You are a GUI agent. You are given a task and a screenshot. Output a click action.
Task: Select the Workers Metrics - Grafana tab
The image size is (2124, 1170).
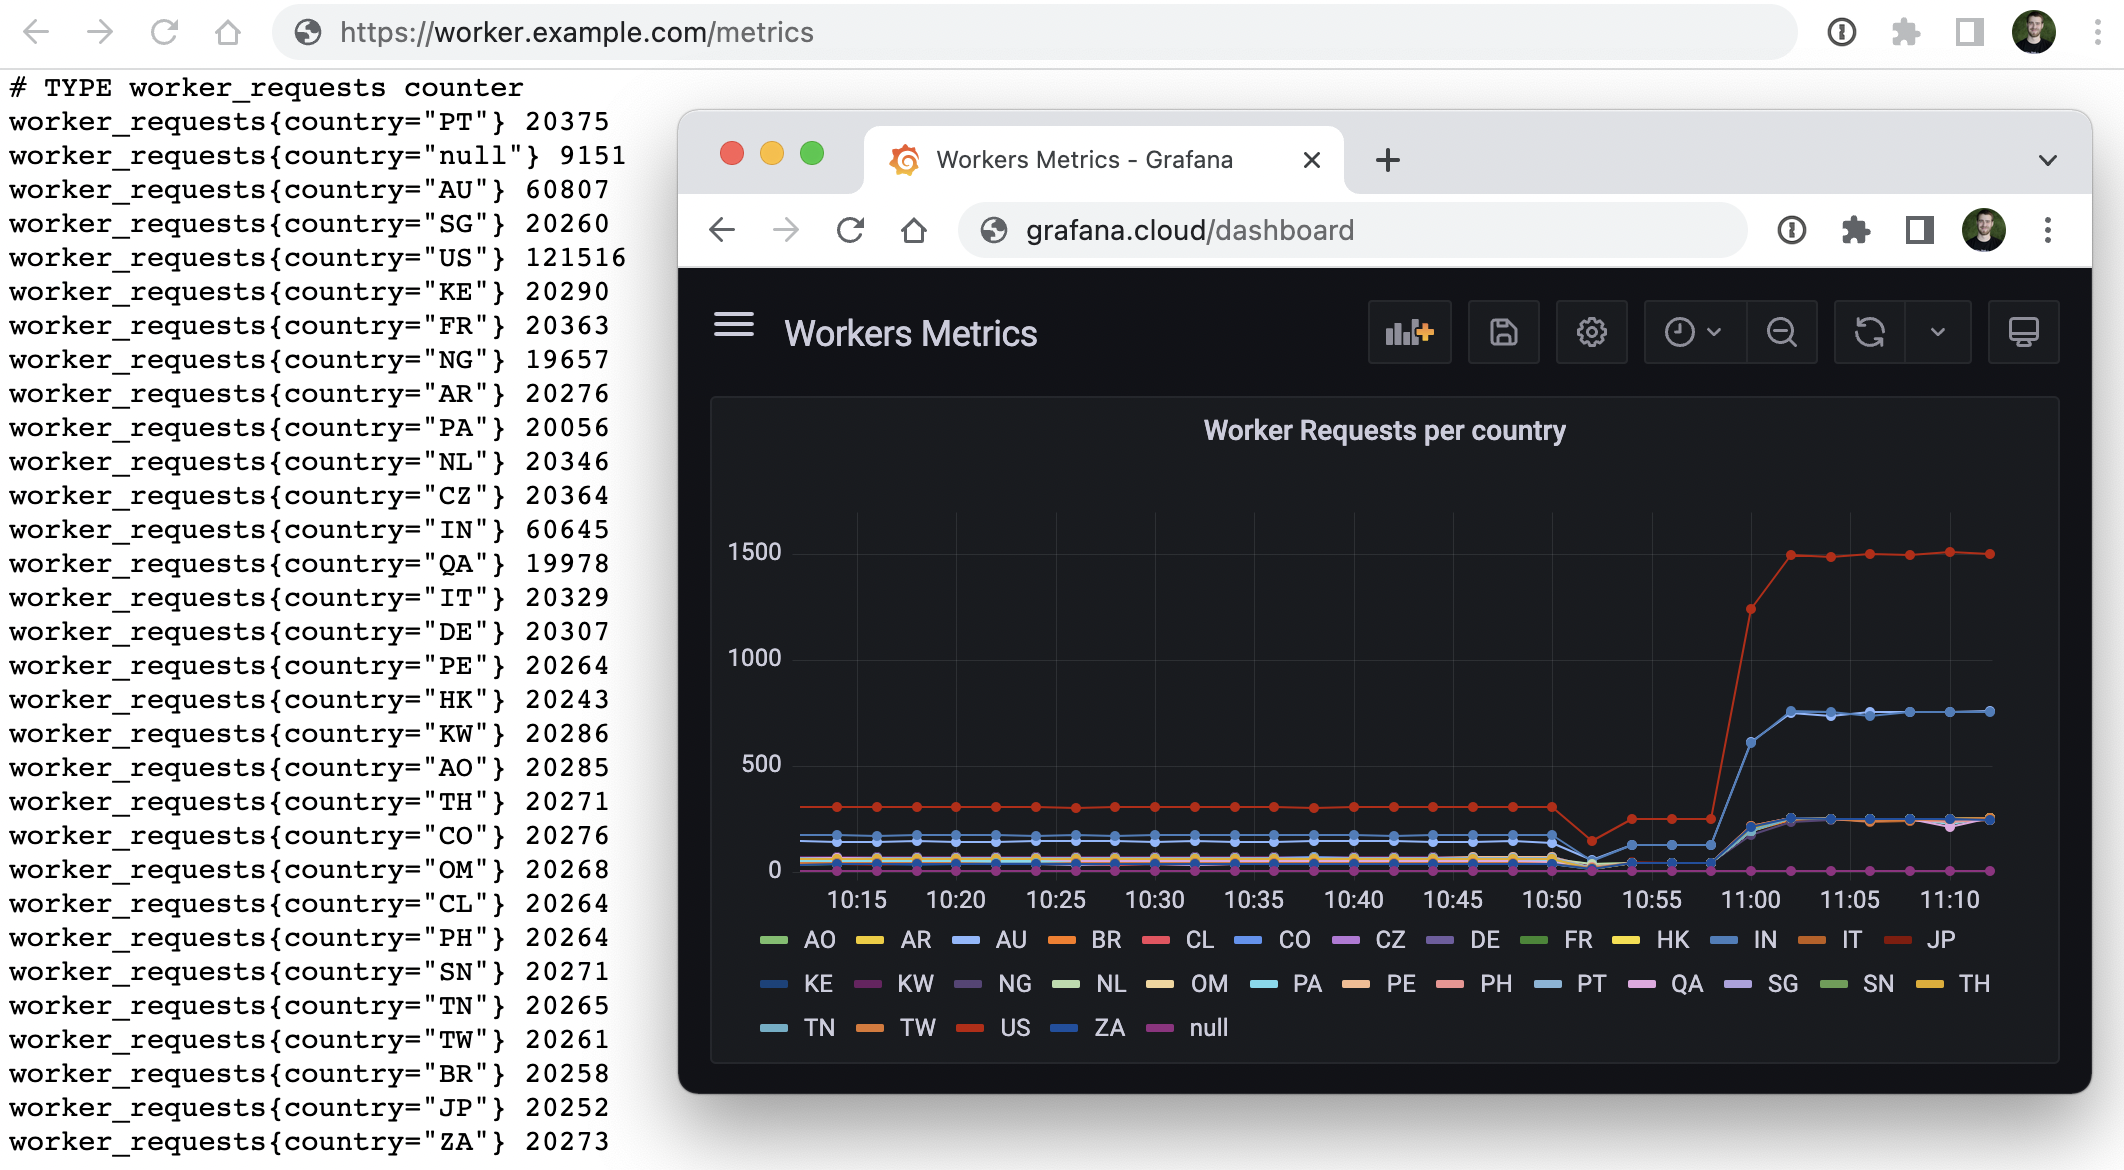[x=1084, y=160]
